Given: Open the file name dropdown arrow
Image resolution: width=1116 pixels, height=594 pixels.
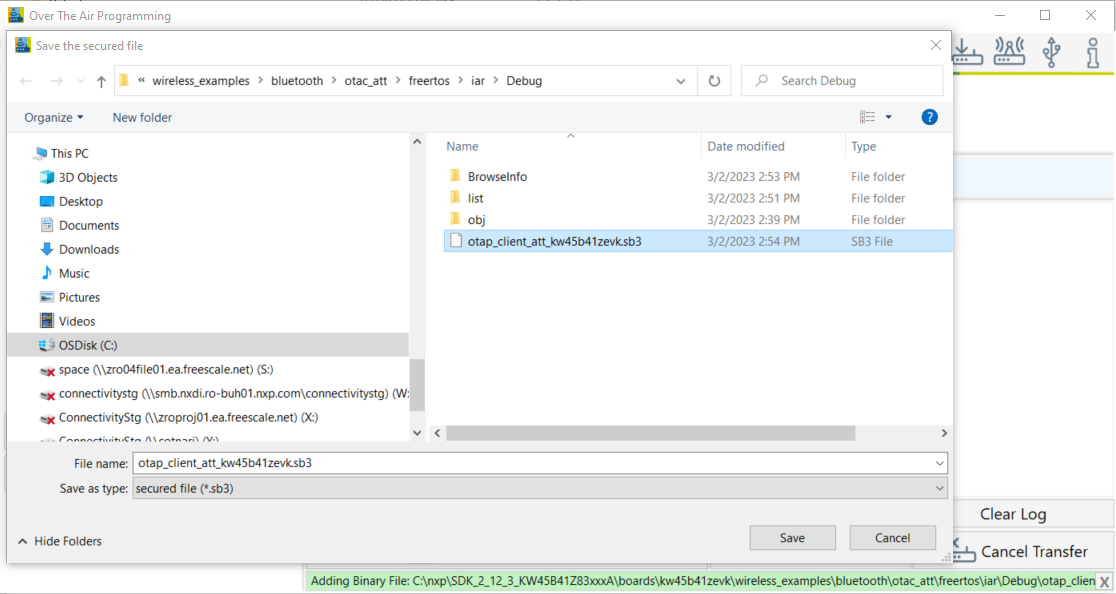Looking at the screenshot, I should coord(938,462).
